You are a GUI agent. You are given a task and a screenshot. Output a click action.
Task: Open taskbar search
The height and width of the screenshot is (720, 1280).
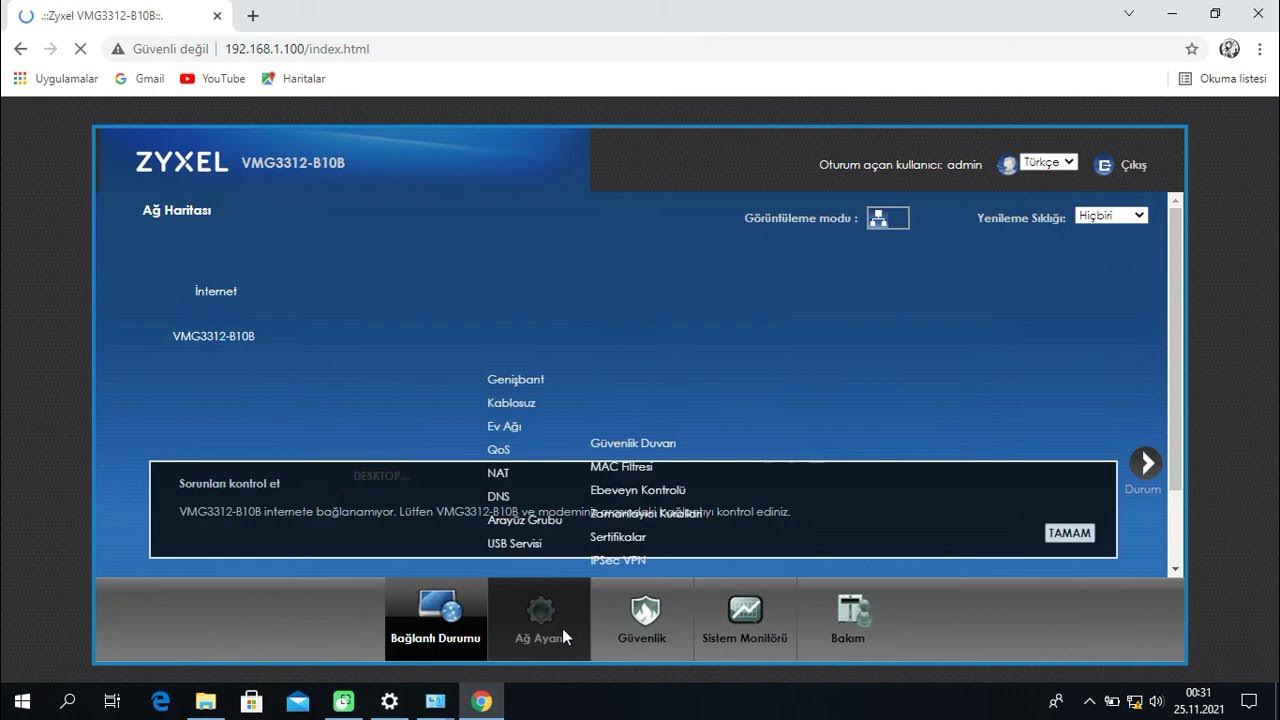[67, 702]
